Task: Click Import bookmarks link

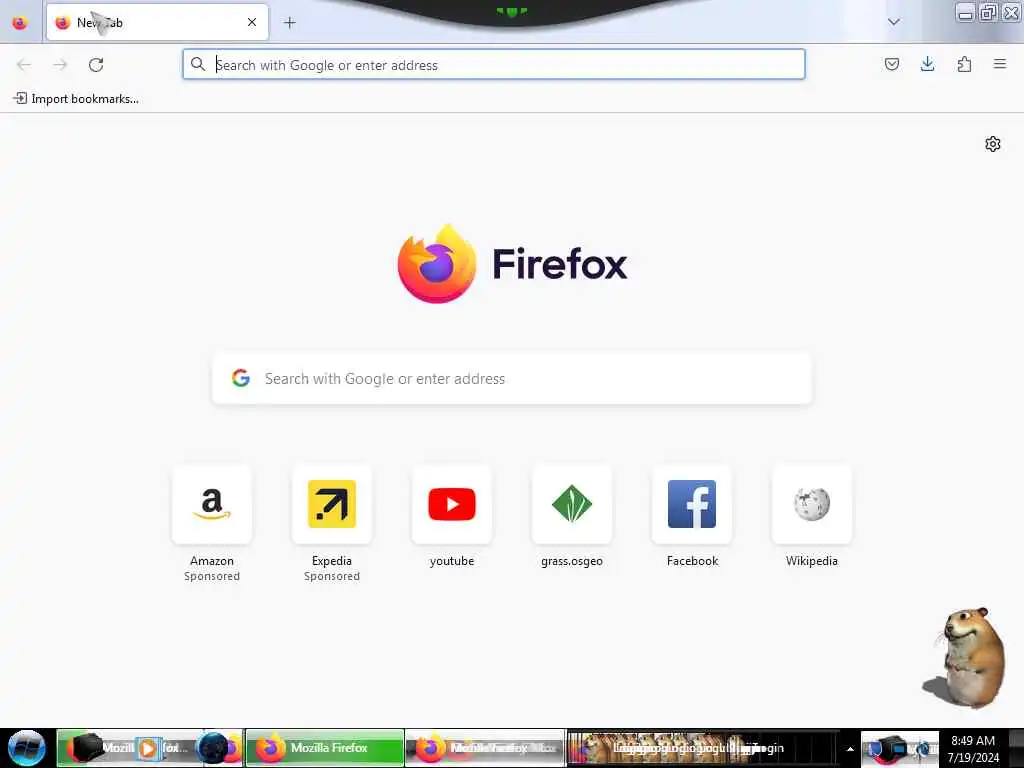Action: 76,99
